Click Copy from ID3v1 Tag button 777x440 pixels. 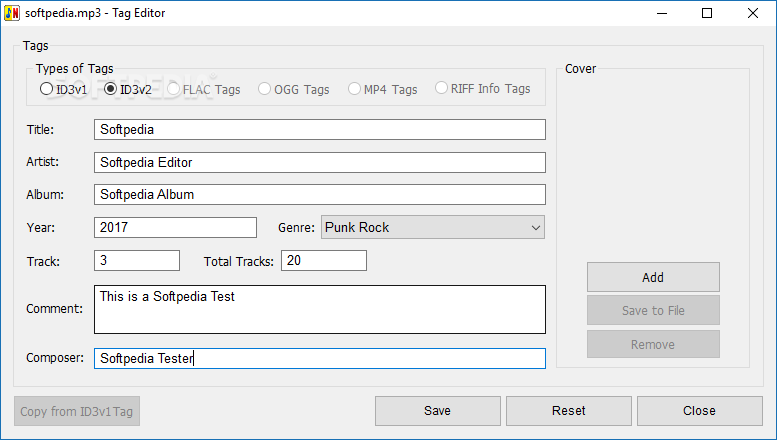[77, 411]
